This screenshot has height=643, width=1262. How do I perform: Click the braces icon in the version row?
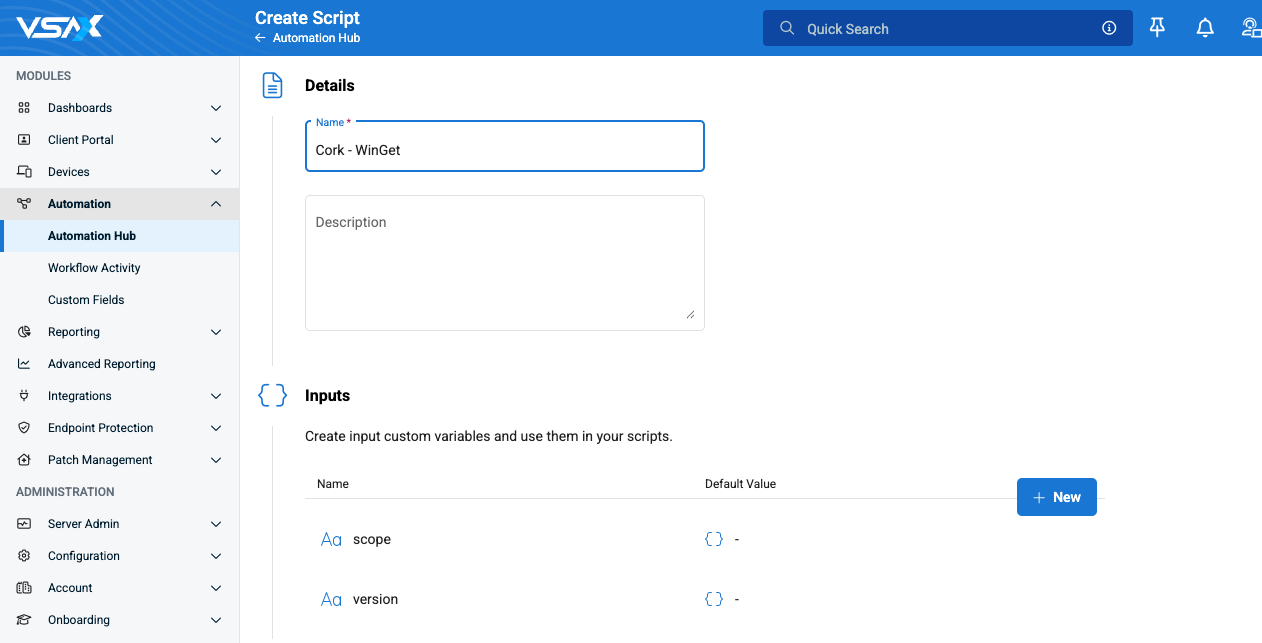(x=714, y=599)
